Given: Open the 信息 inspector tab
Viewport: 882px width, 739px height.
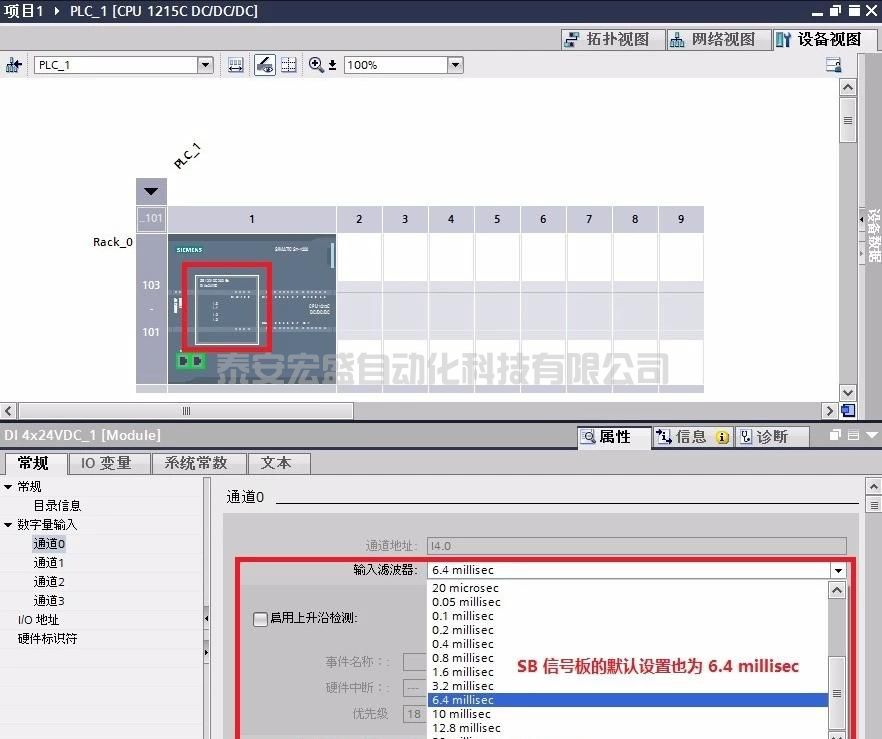Looking at the screenshot, I should click(x=691, y=437).
